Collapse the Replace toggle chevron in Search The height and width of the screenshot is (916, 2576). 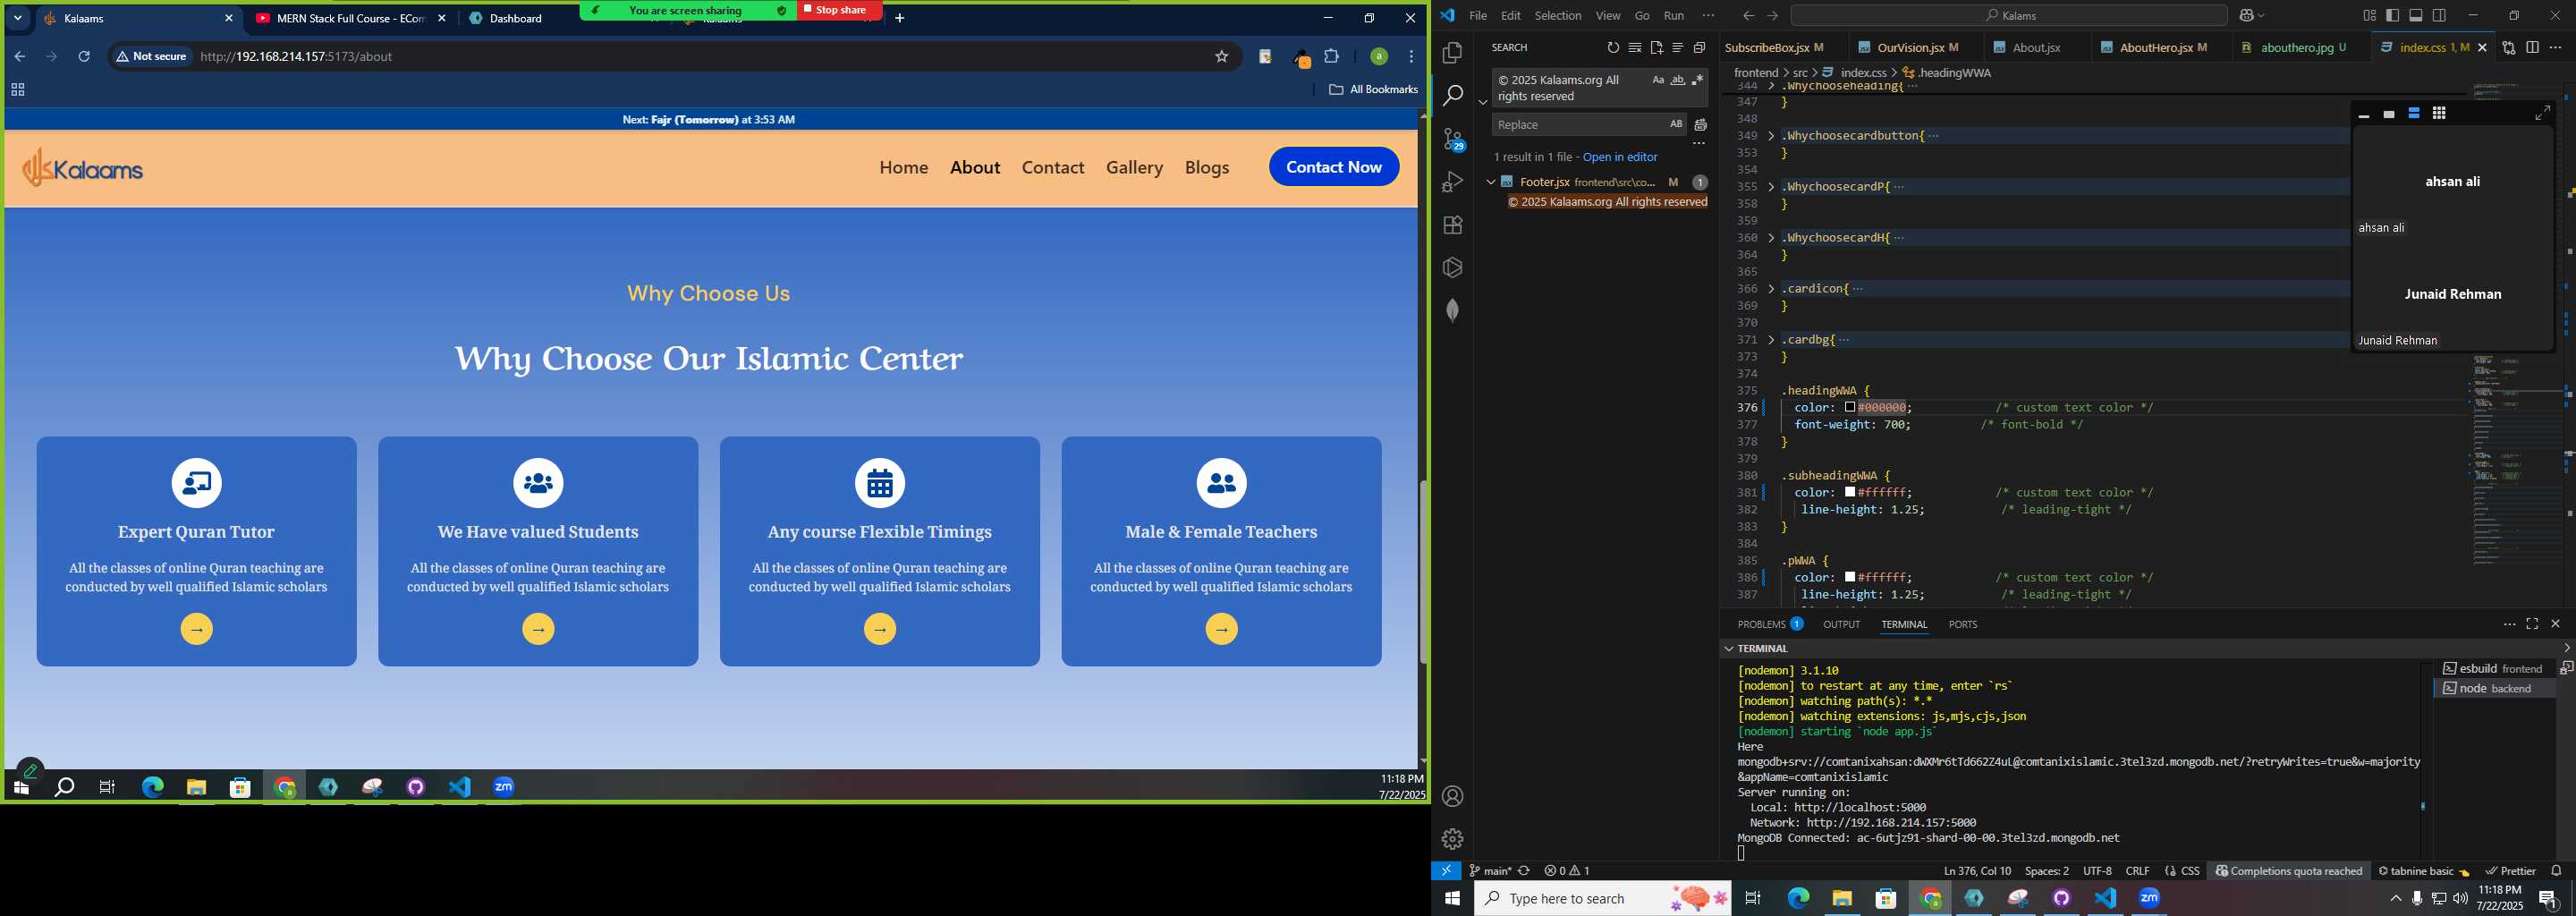coord(1482,102)
